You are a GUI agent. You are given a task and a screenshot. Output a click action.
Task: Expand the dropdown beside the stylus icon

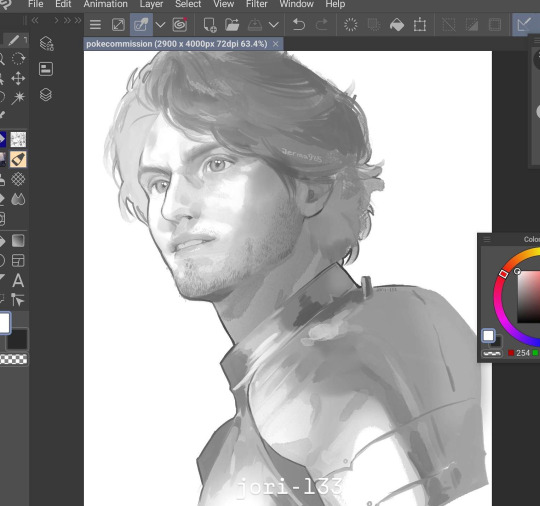pyautogui.click(x=160, y=25)
